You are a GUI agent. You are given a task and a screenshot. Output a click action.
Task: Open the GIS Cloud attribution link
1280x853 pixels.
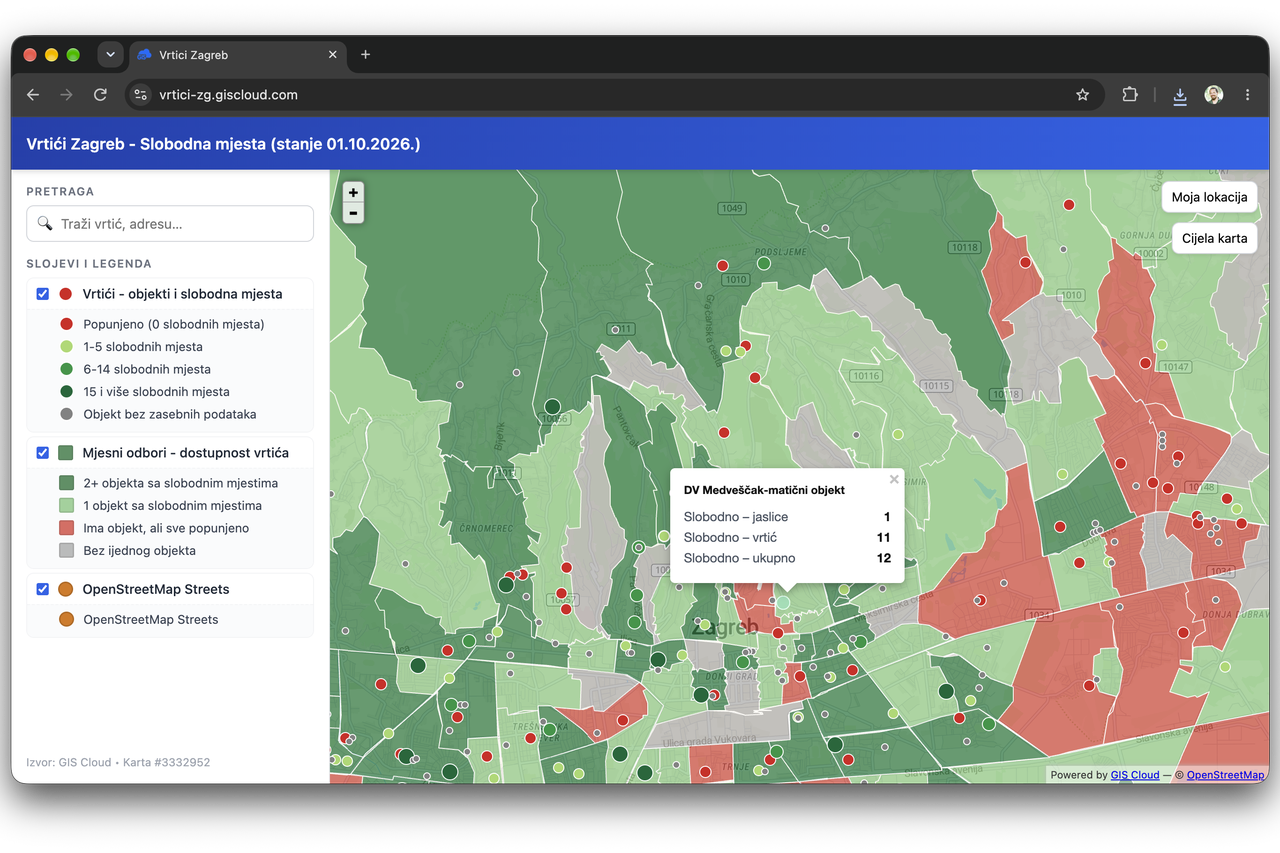(x=1135, y=775)
